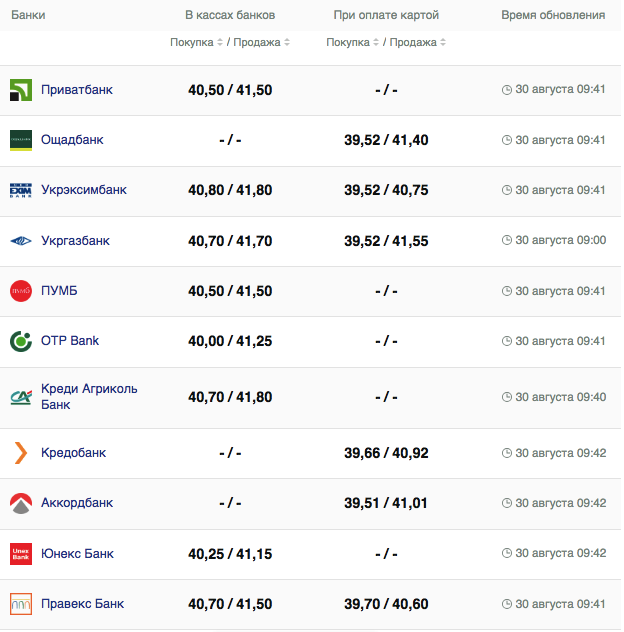Open the Креди Агриколь Банк link
The image size is (624, 632).
[89, 397]
